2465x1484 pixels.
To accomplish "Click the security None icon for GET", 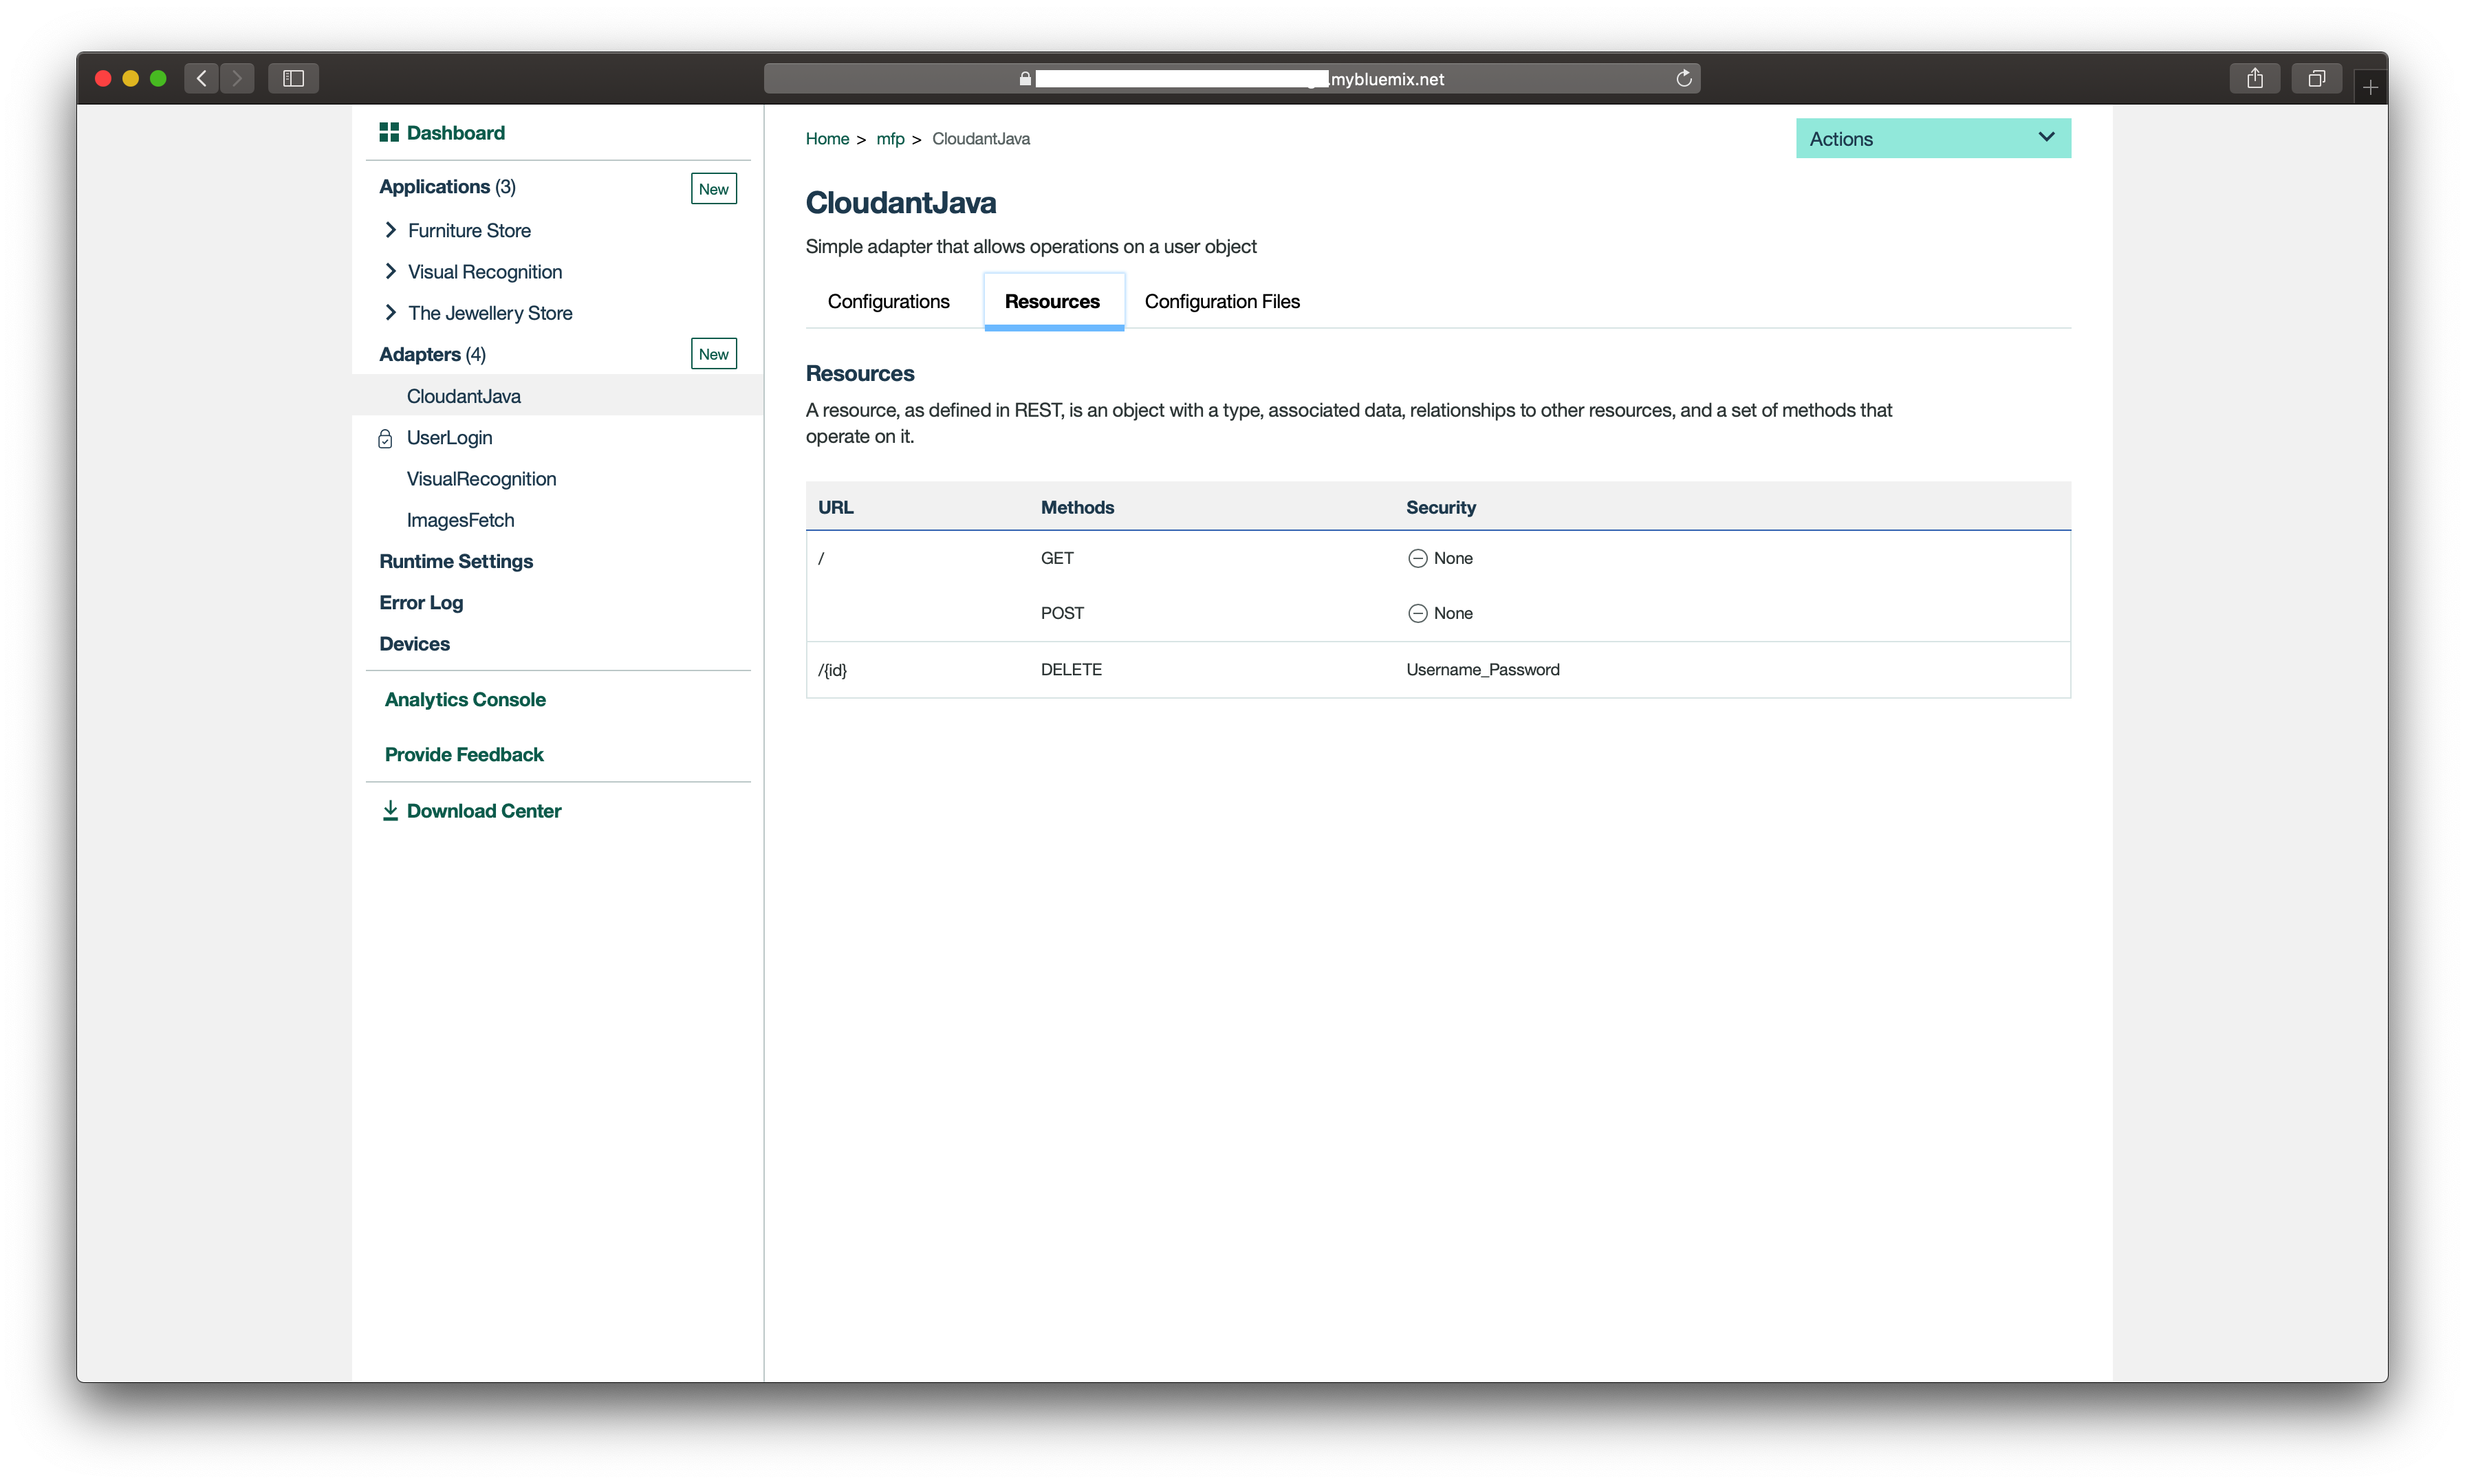I will (1418, 556).
